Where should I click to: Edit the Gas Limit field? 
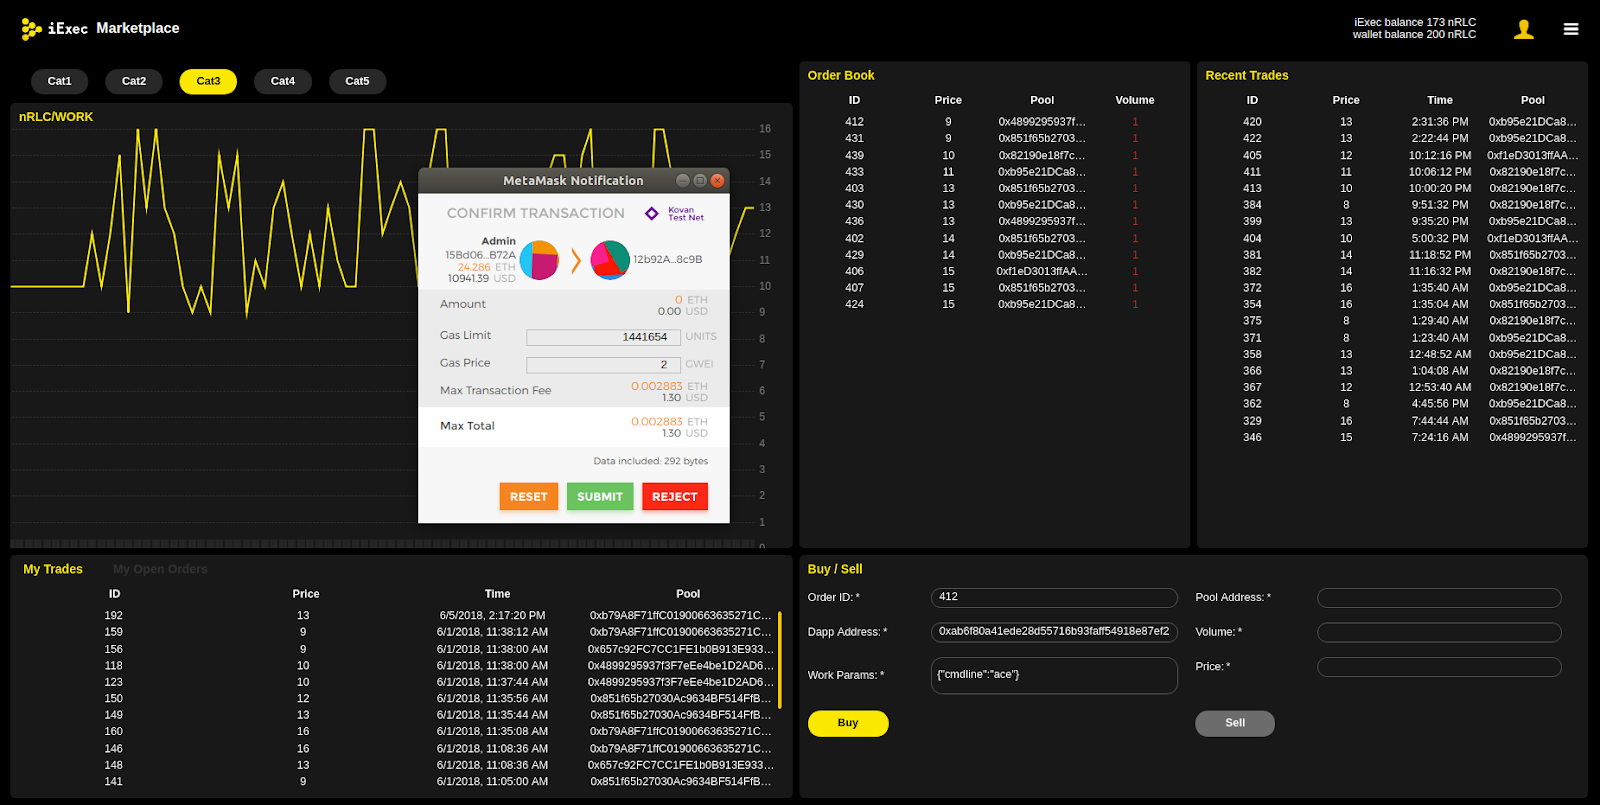point(603,337)
